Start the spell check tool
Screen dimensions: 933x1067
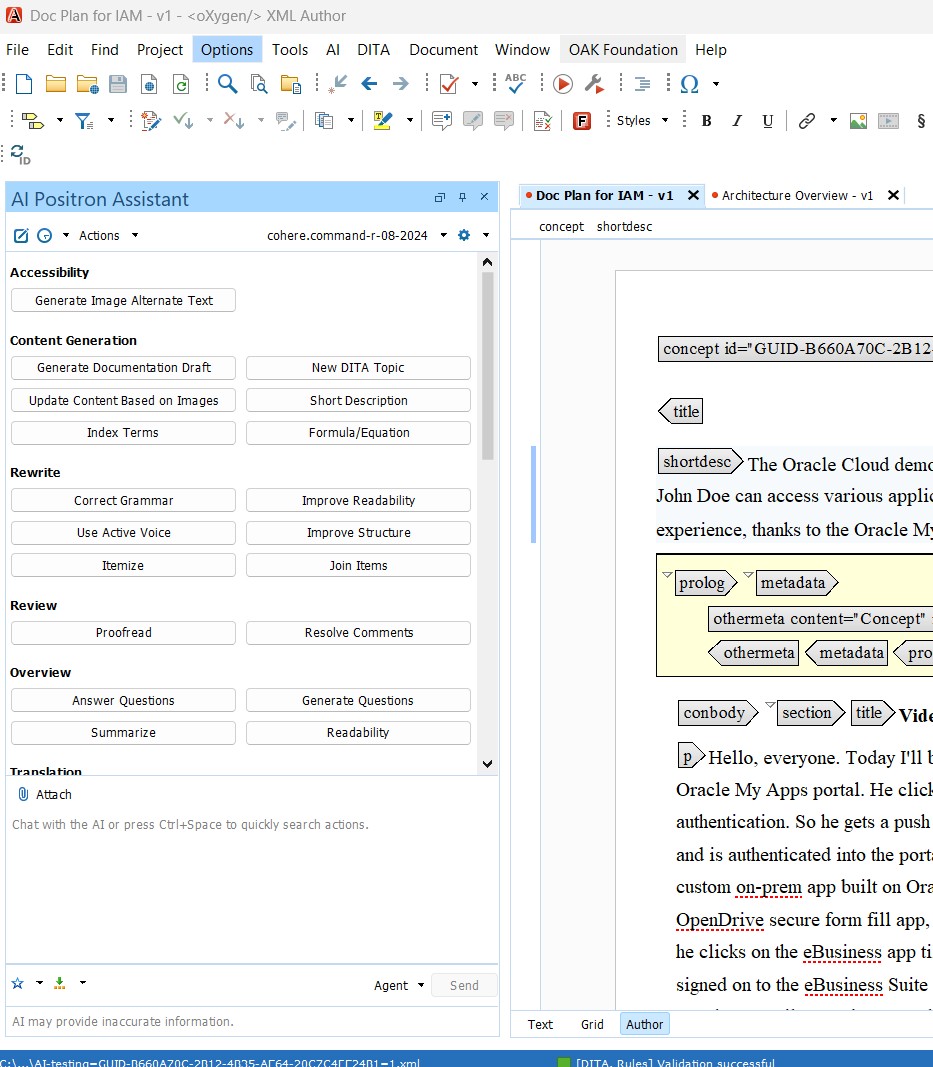(513, 84)
